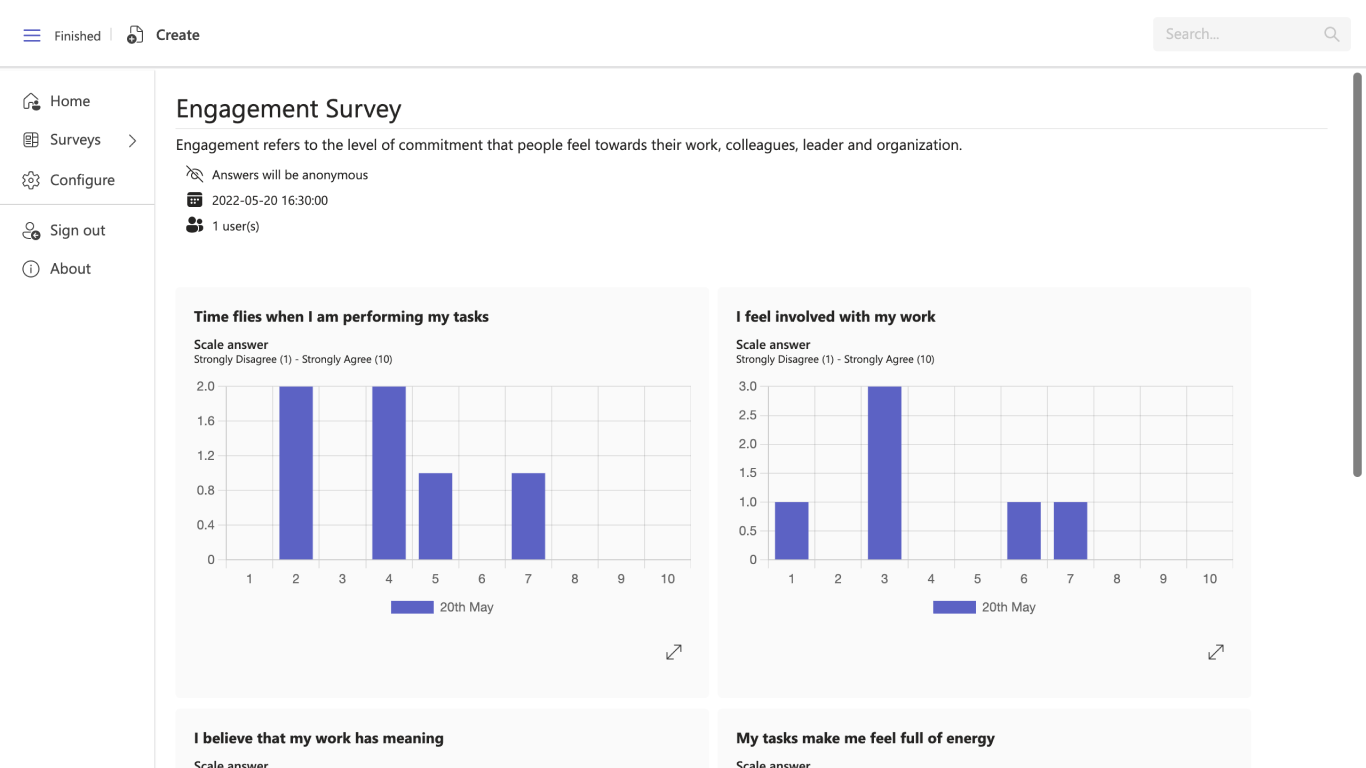Expand the 'Time flies' chart fullscreen

point(674,652)
